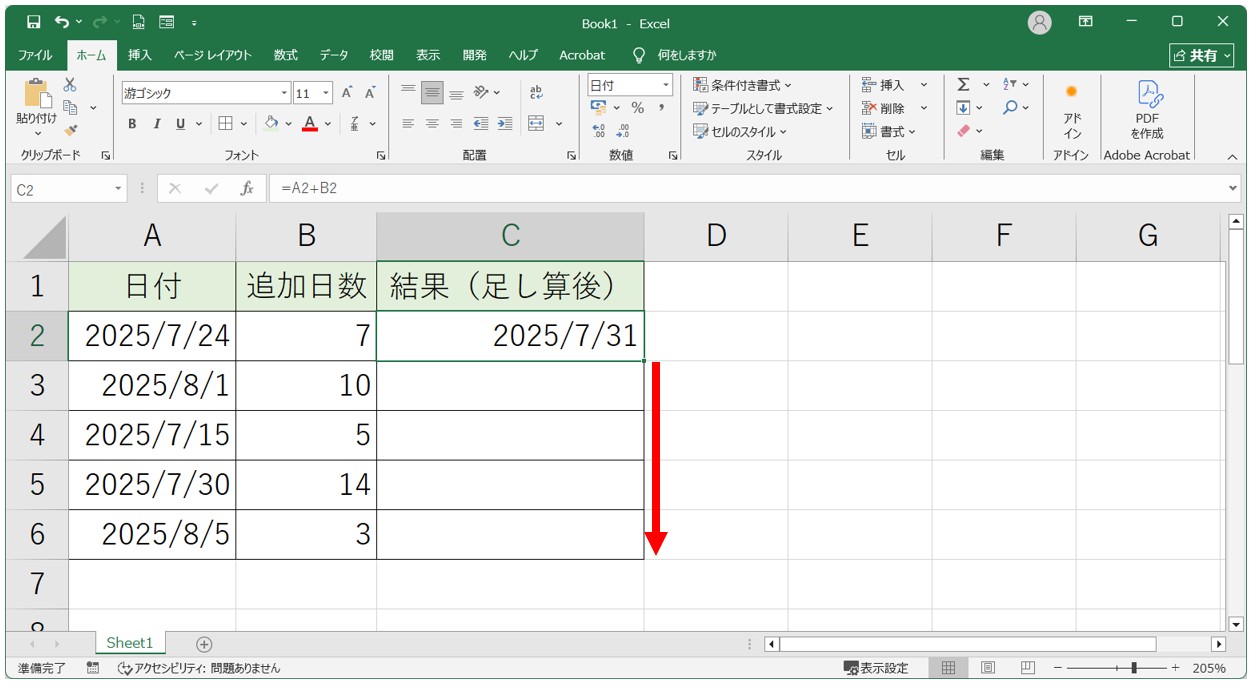Click 表示設定 in status bar
1254x686 pixels.
tap(876, 668)
